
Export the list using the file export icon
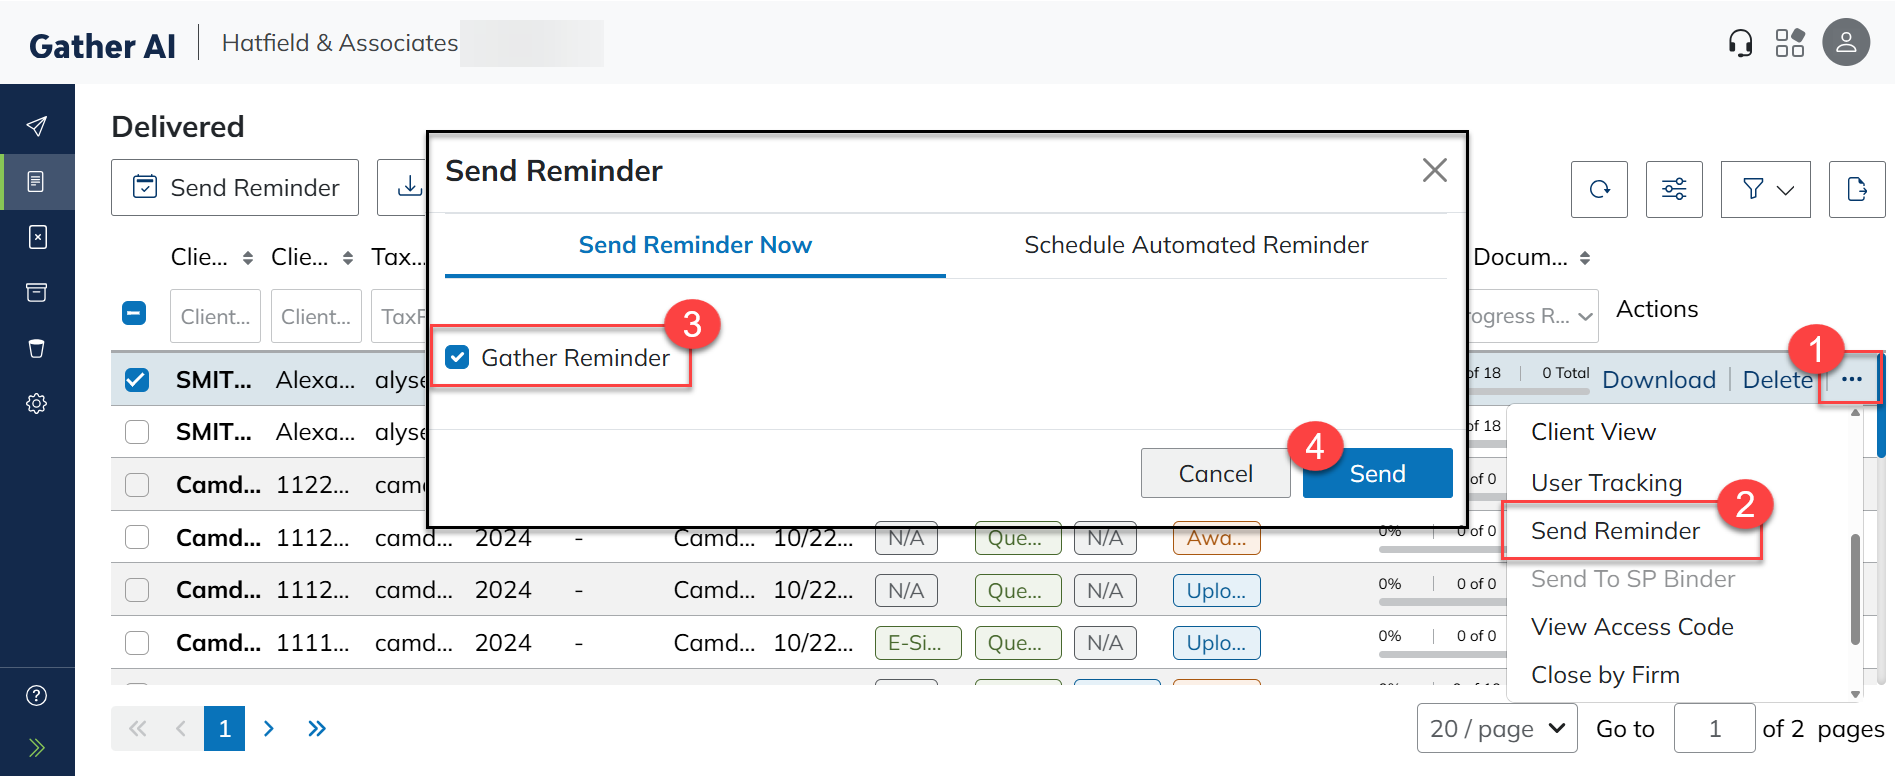(x=1857, y=189)
